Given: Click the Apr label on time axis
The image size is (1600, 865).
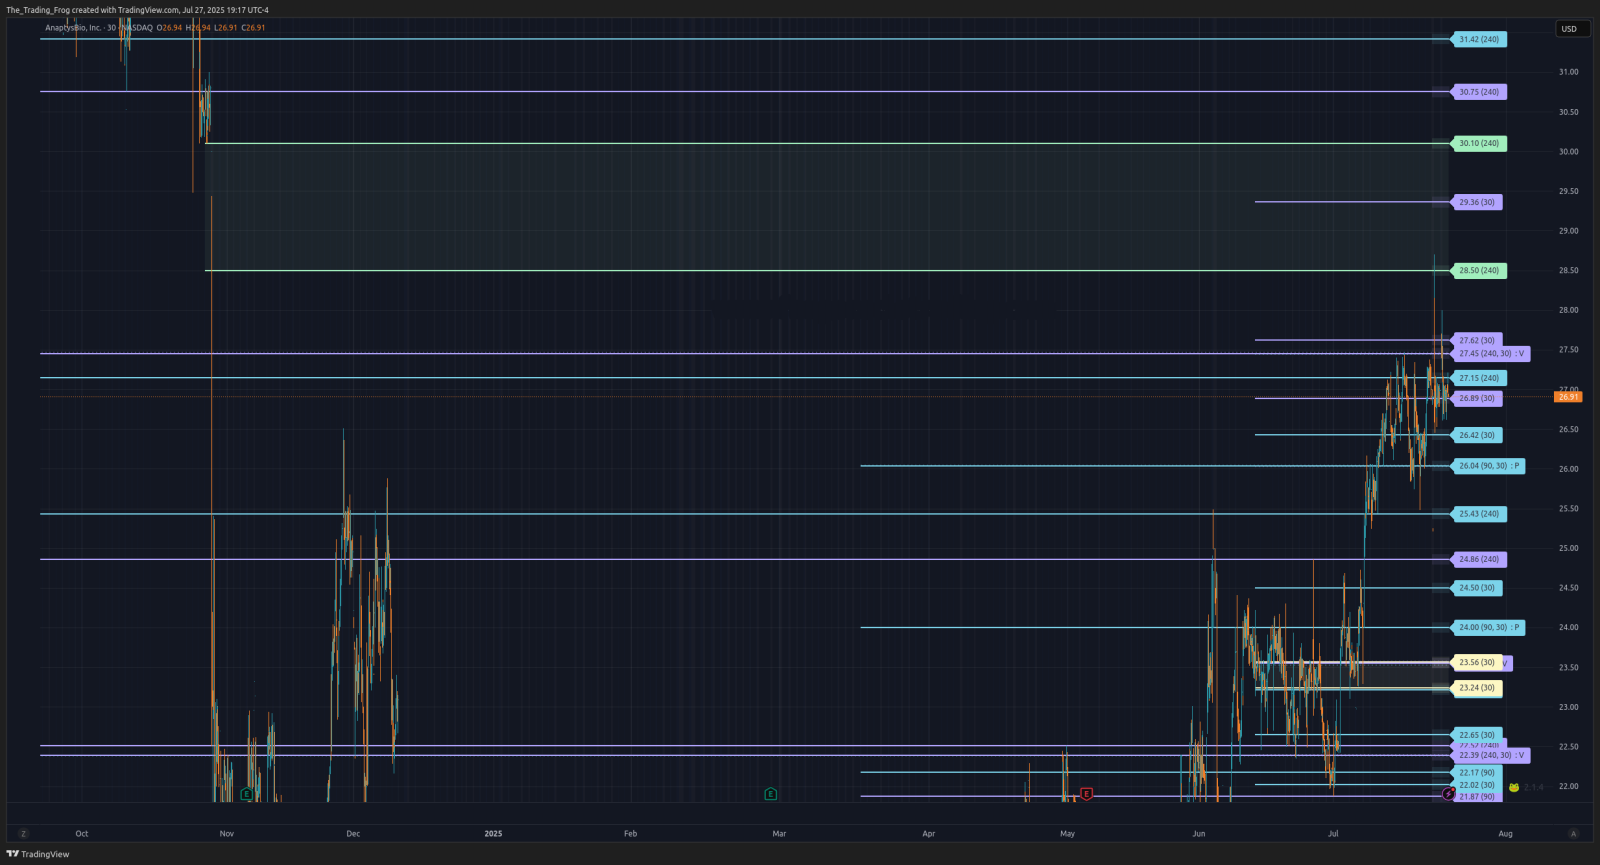Looking at the screenshot, I should [929, 833].
